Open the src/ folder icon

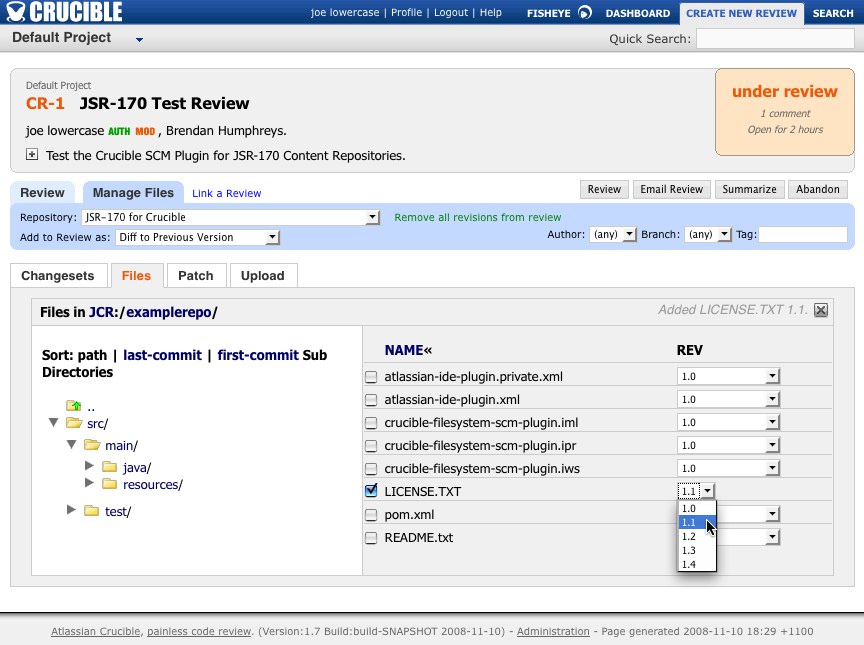pos(73,423)
